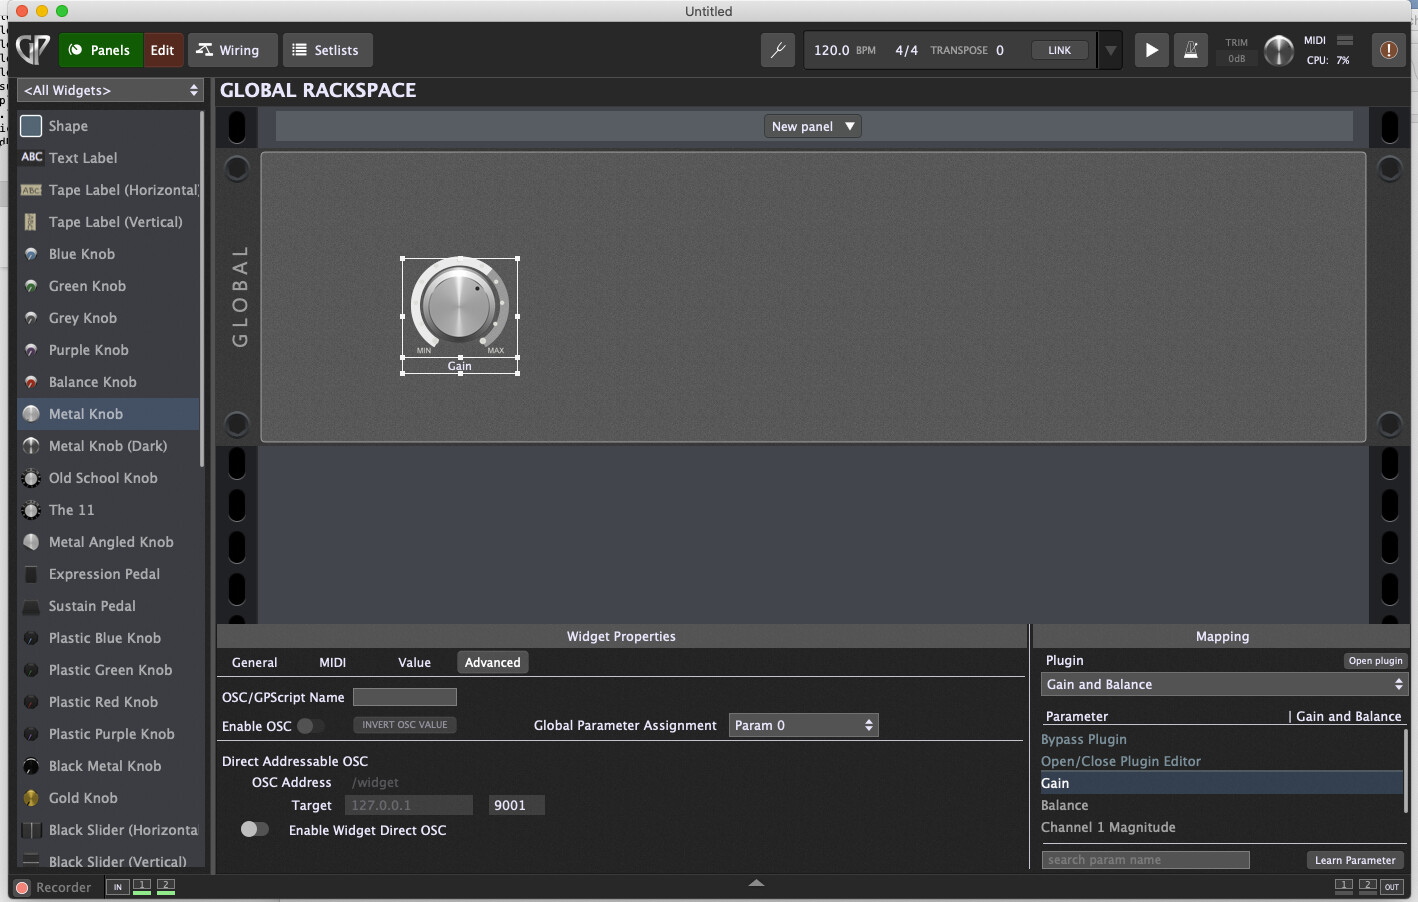Click the Edit button

pos(163,50)
